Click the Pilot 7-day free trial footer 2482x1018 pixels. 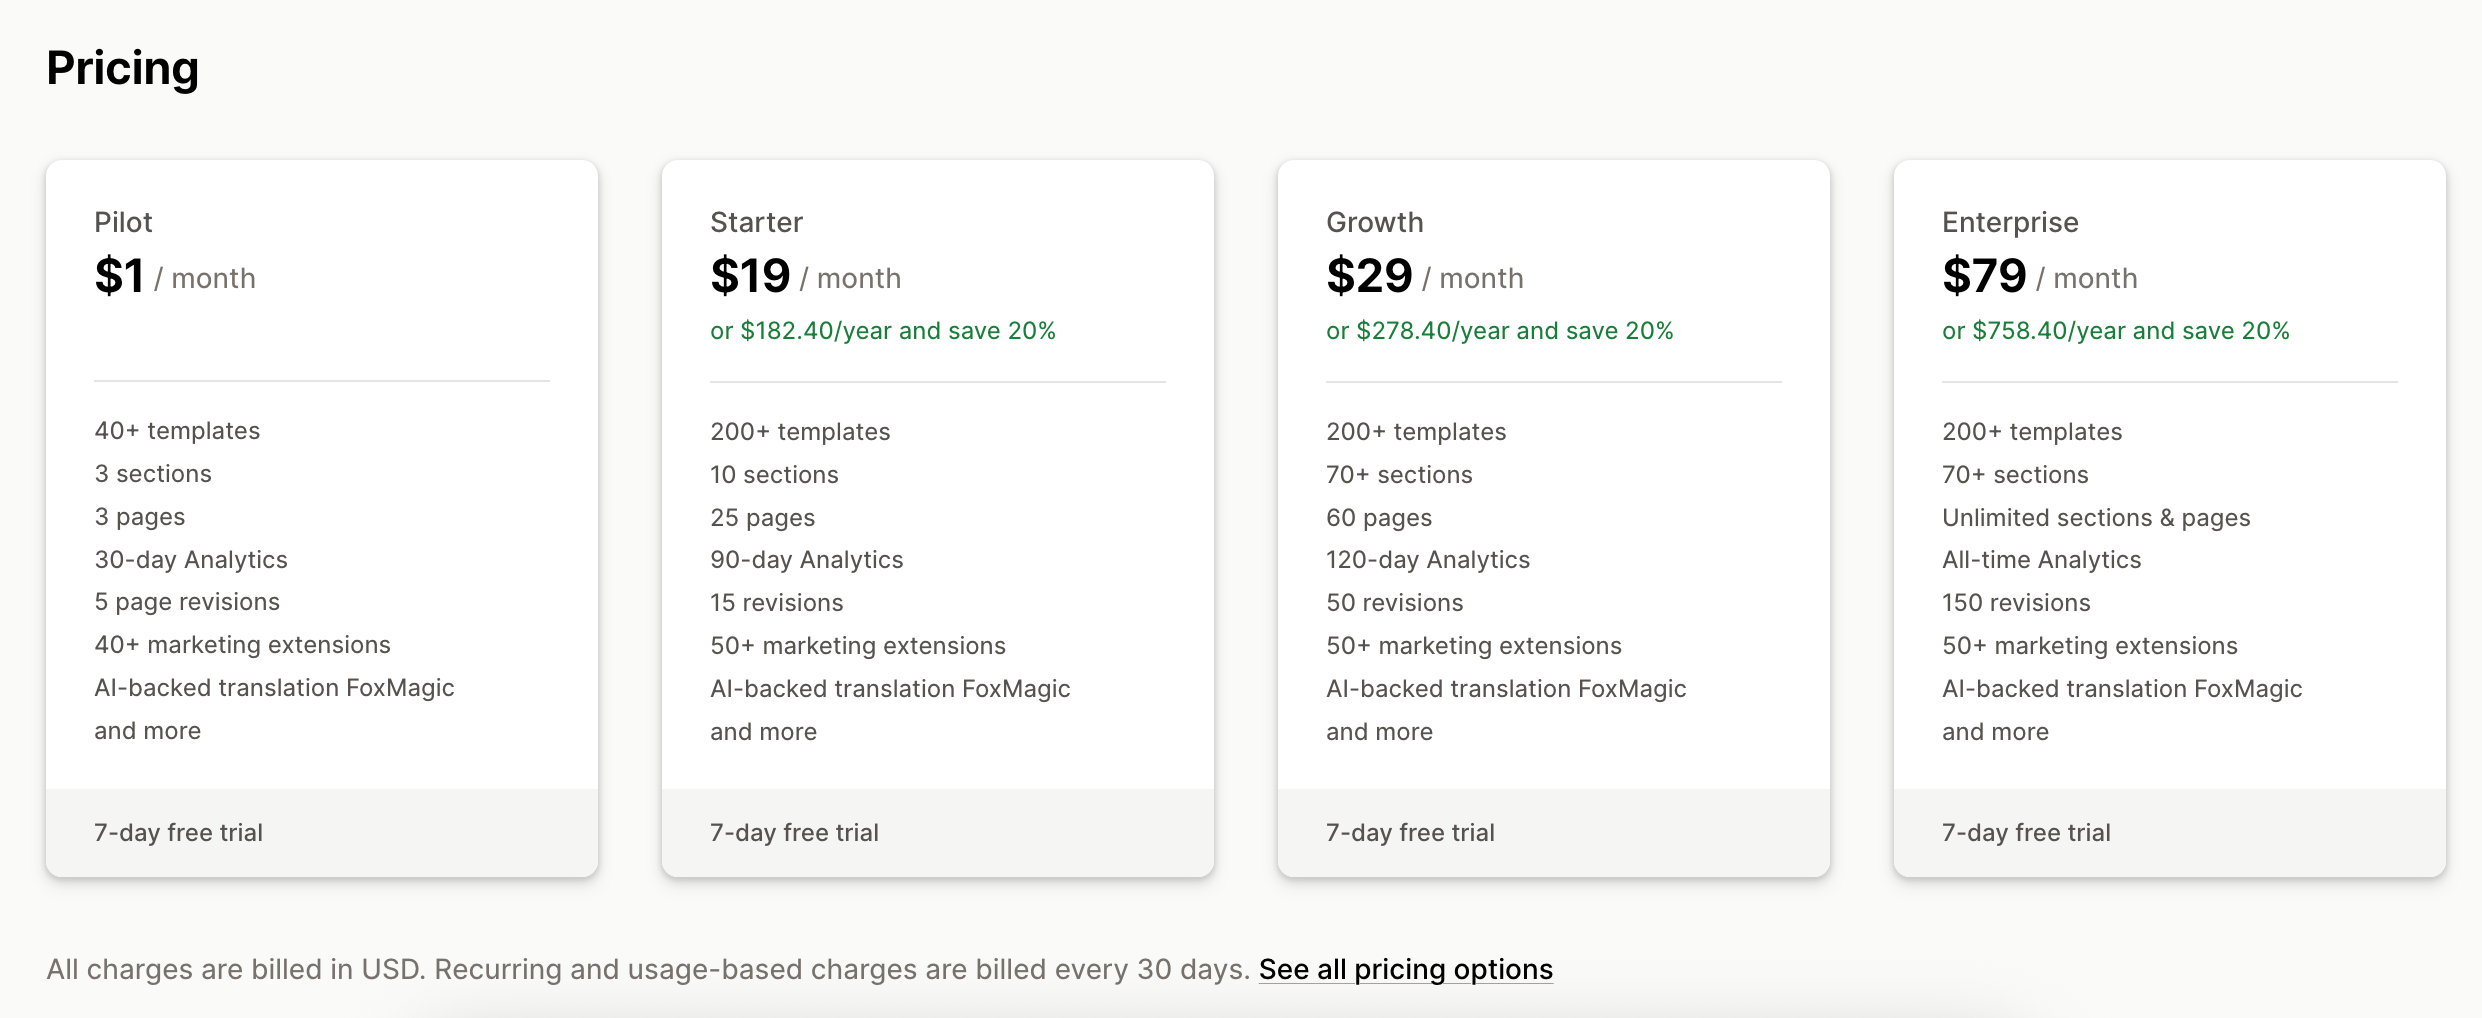tap(322, 833)
